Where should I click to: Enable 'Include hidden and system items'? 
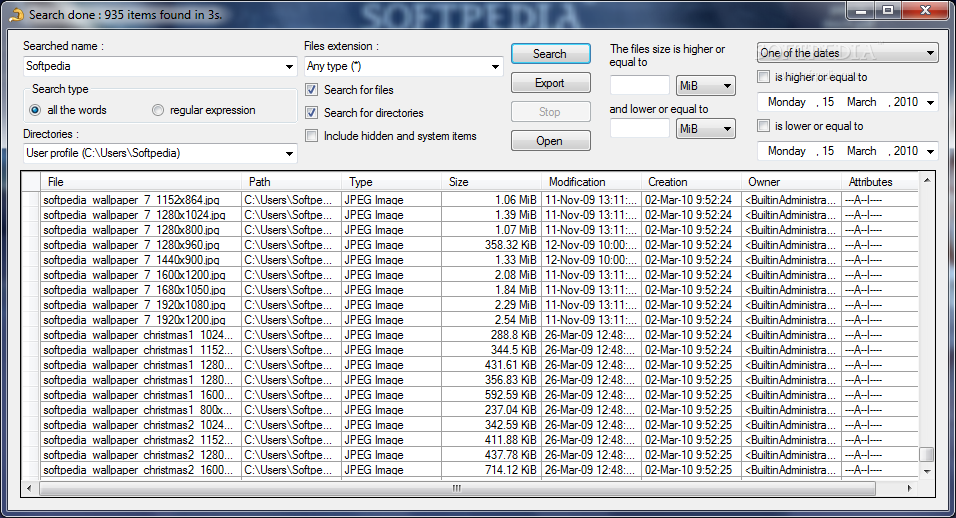tap(312, 136)
